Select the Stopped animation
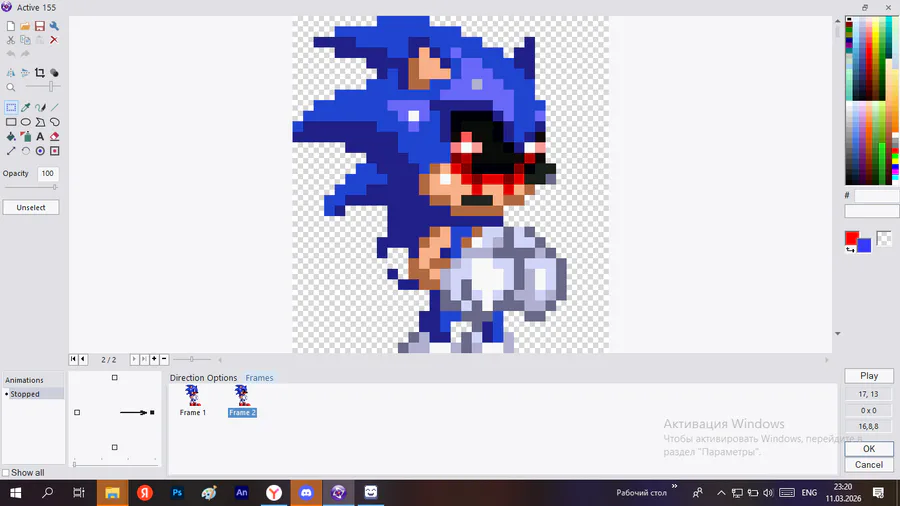 25,394
